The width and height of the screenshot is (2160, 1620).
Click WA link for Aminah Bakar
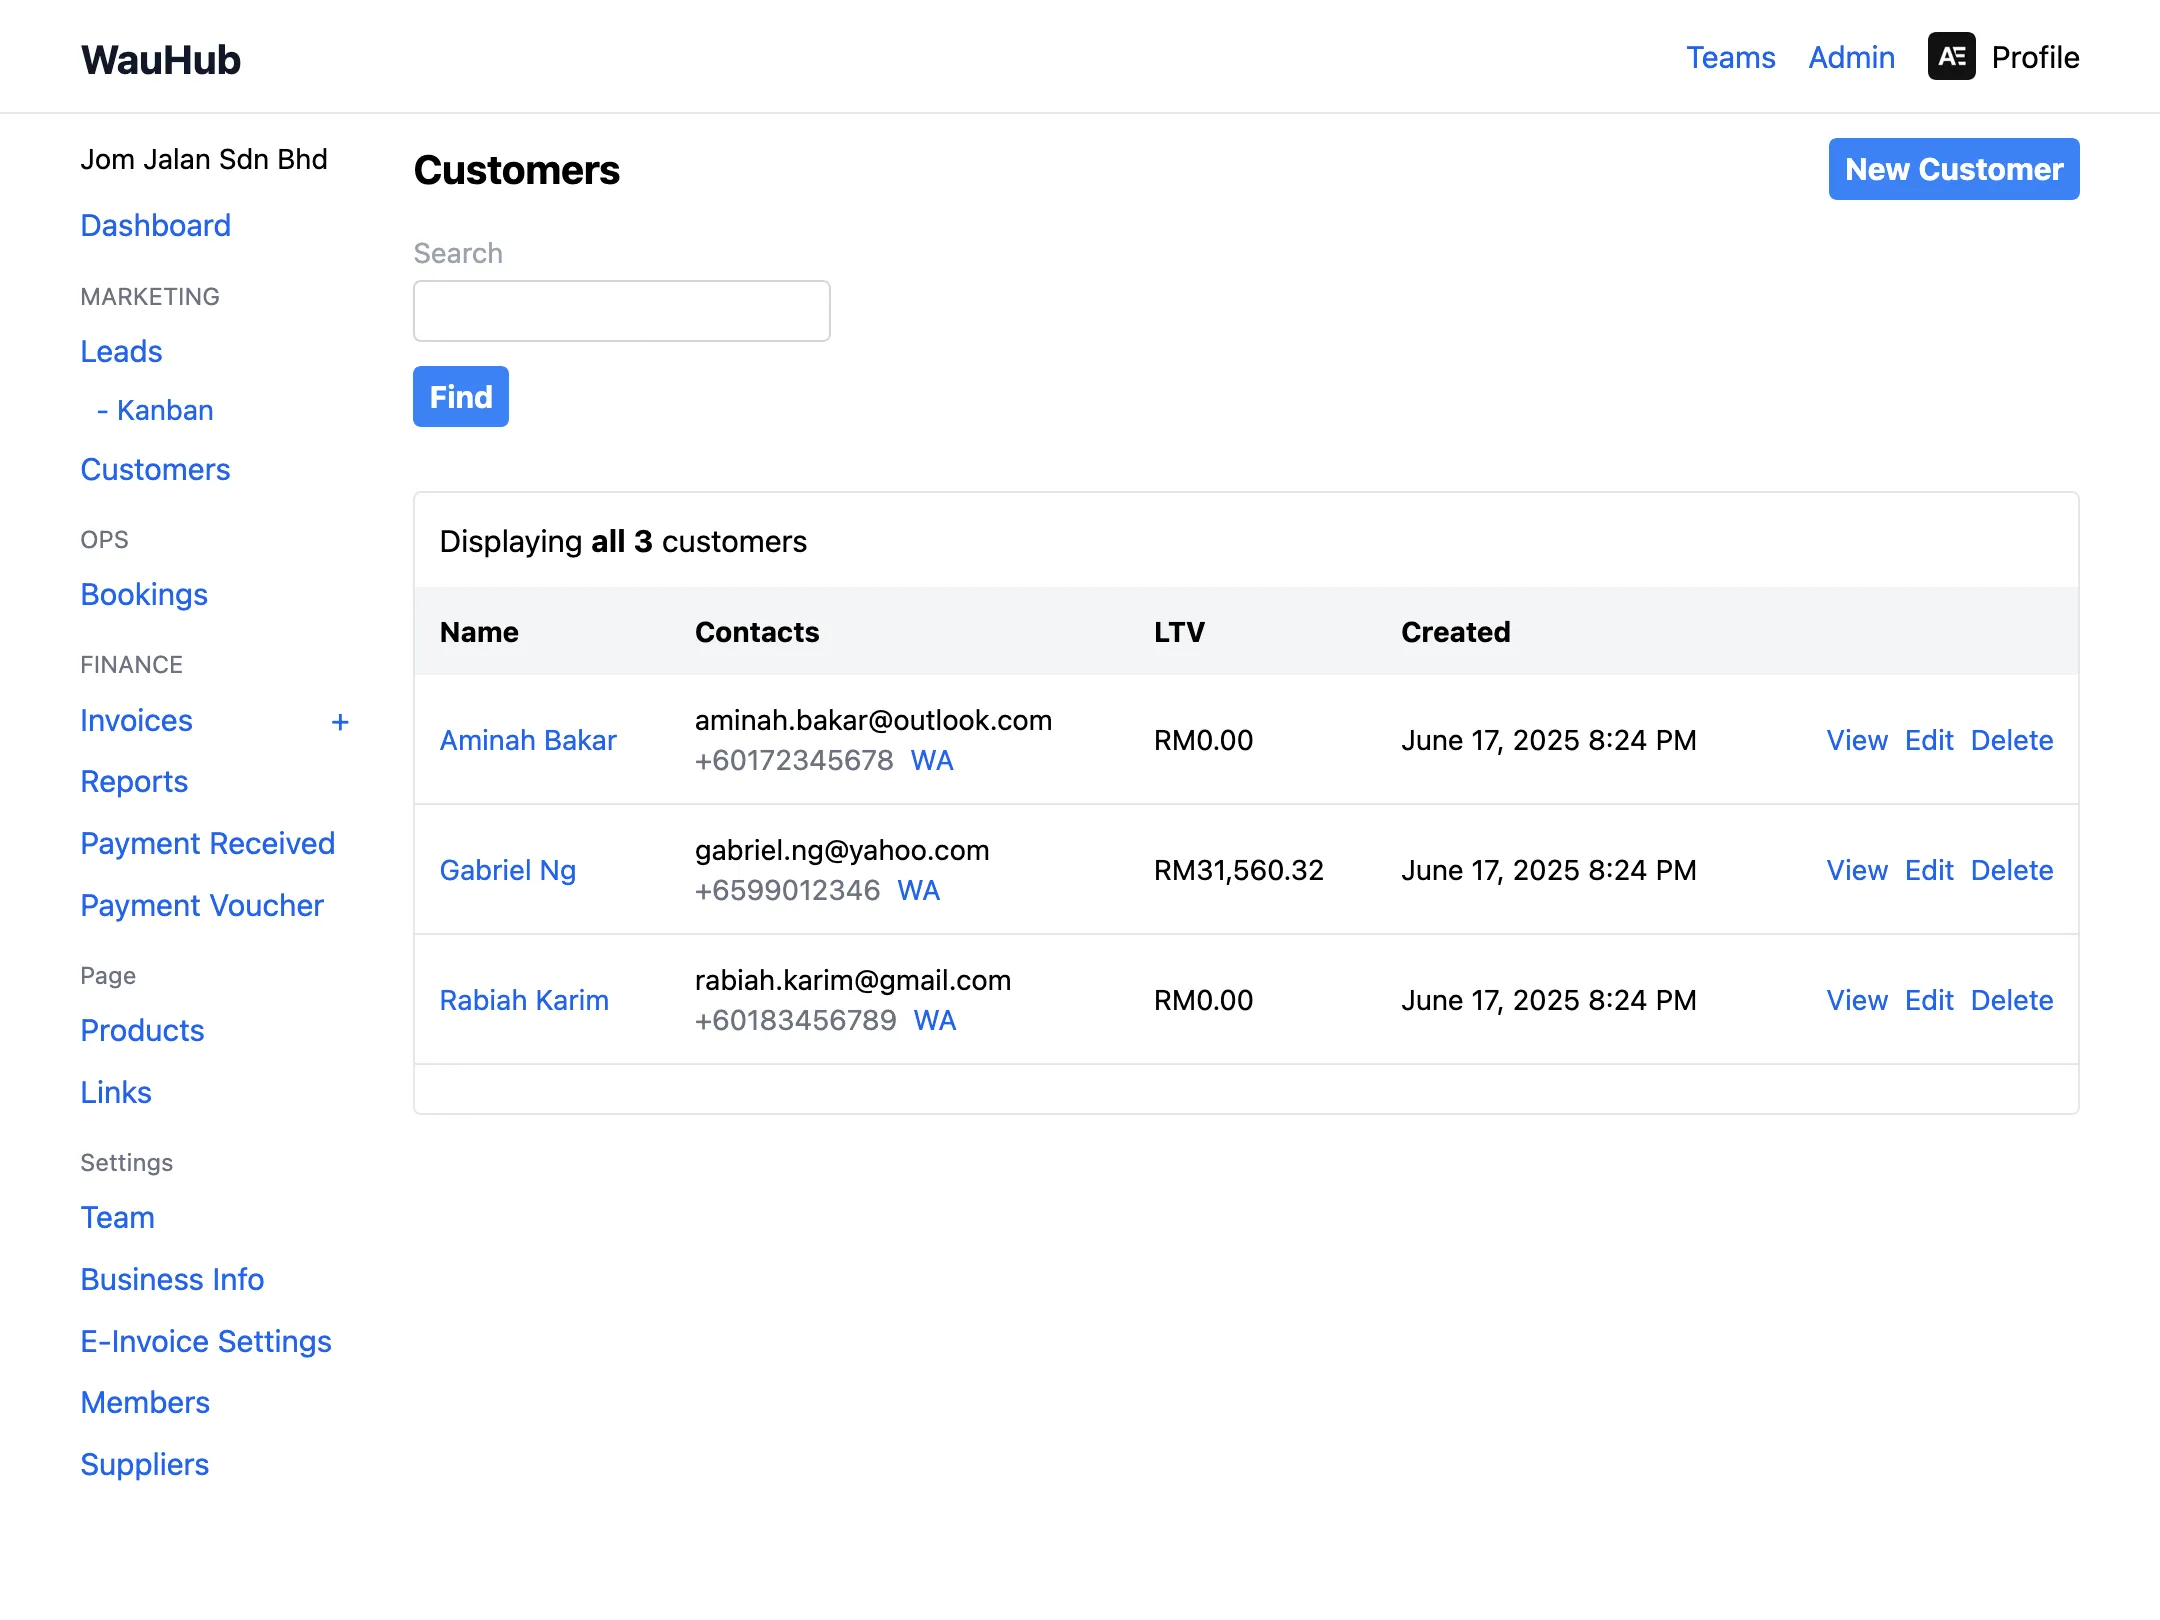click(x=932, y=761)
